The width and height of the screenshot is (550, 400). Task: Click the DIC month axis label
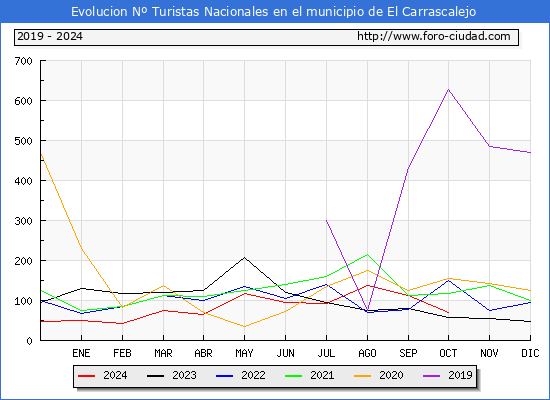[x=530, y=353]
